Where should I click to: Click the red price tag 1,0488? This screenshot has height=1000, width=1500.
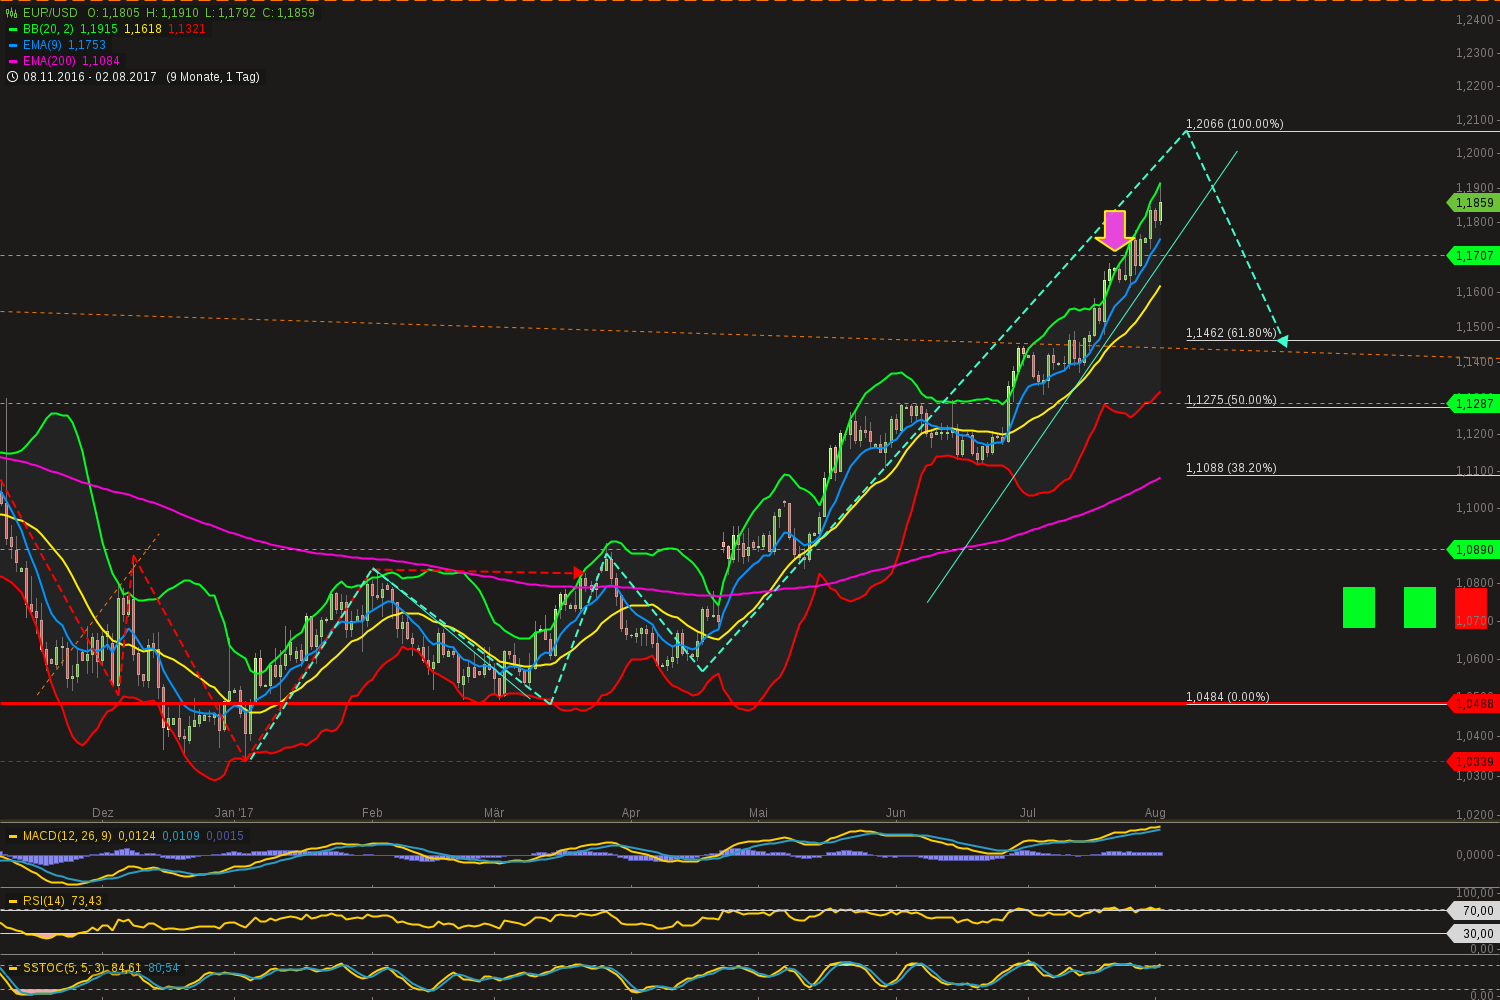pos(1472,704)
